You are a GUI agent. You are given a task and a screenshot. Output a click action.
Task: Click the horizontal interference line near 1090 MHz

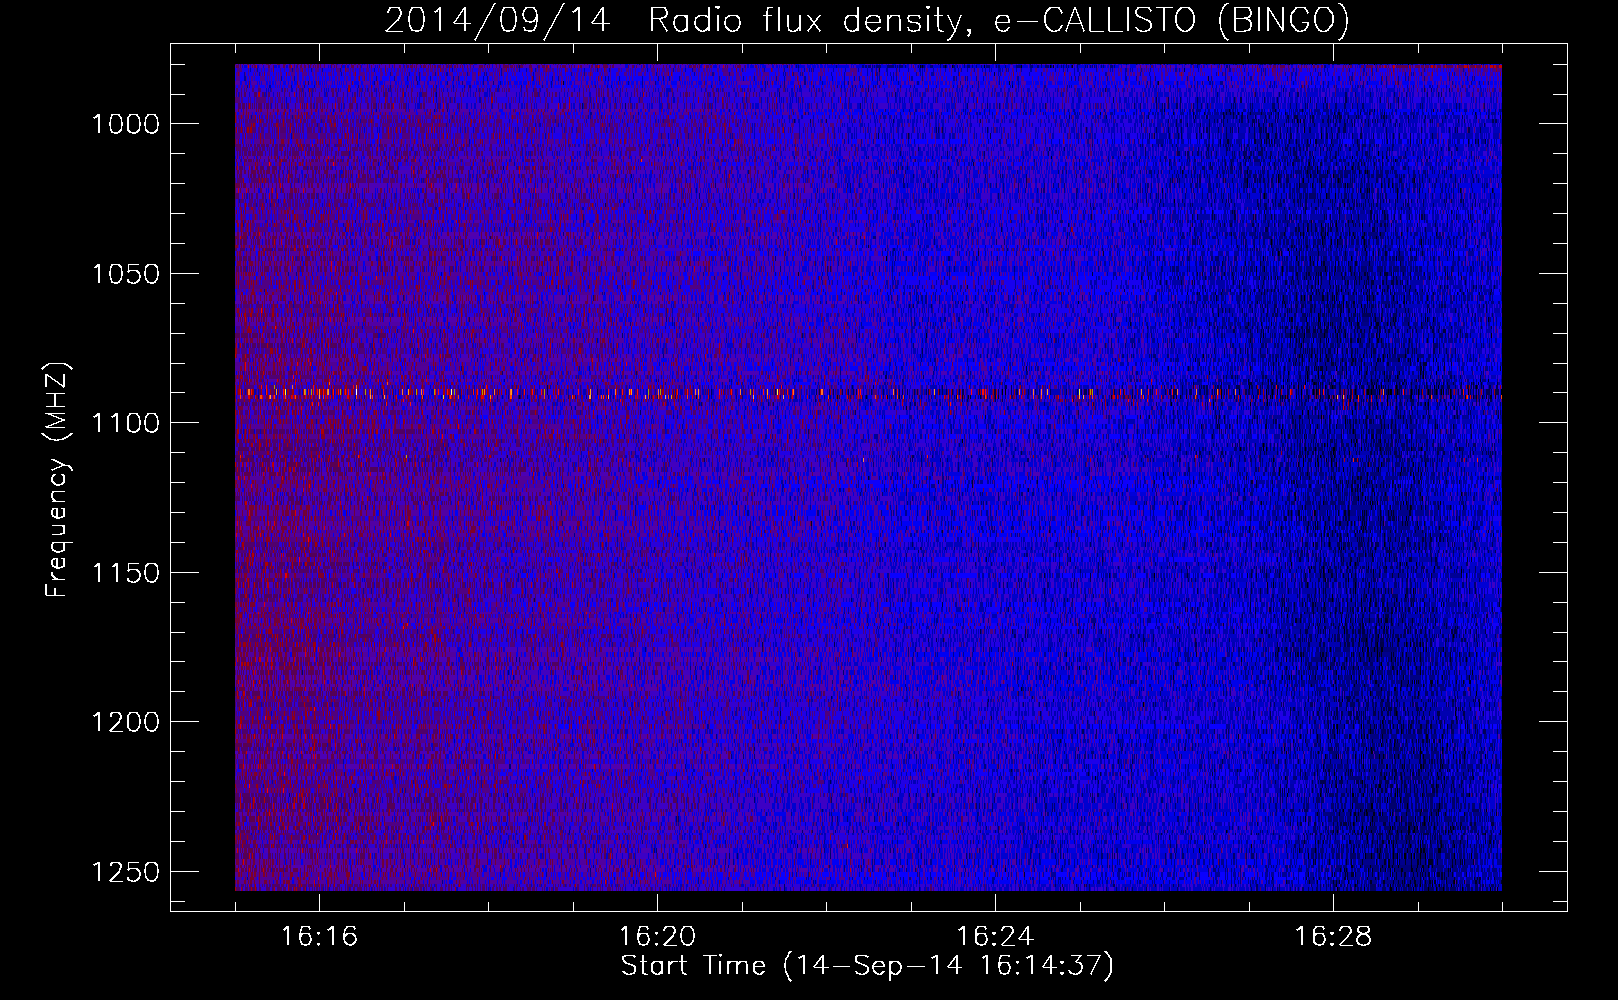tap(868, 393)
